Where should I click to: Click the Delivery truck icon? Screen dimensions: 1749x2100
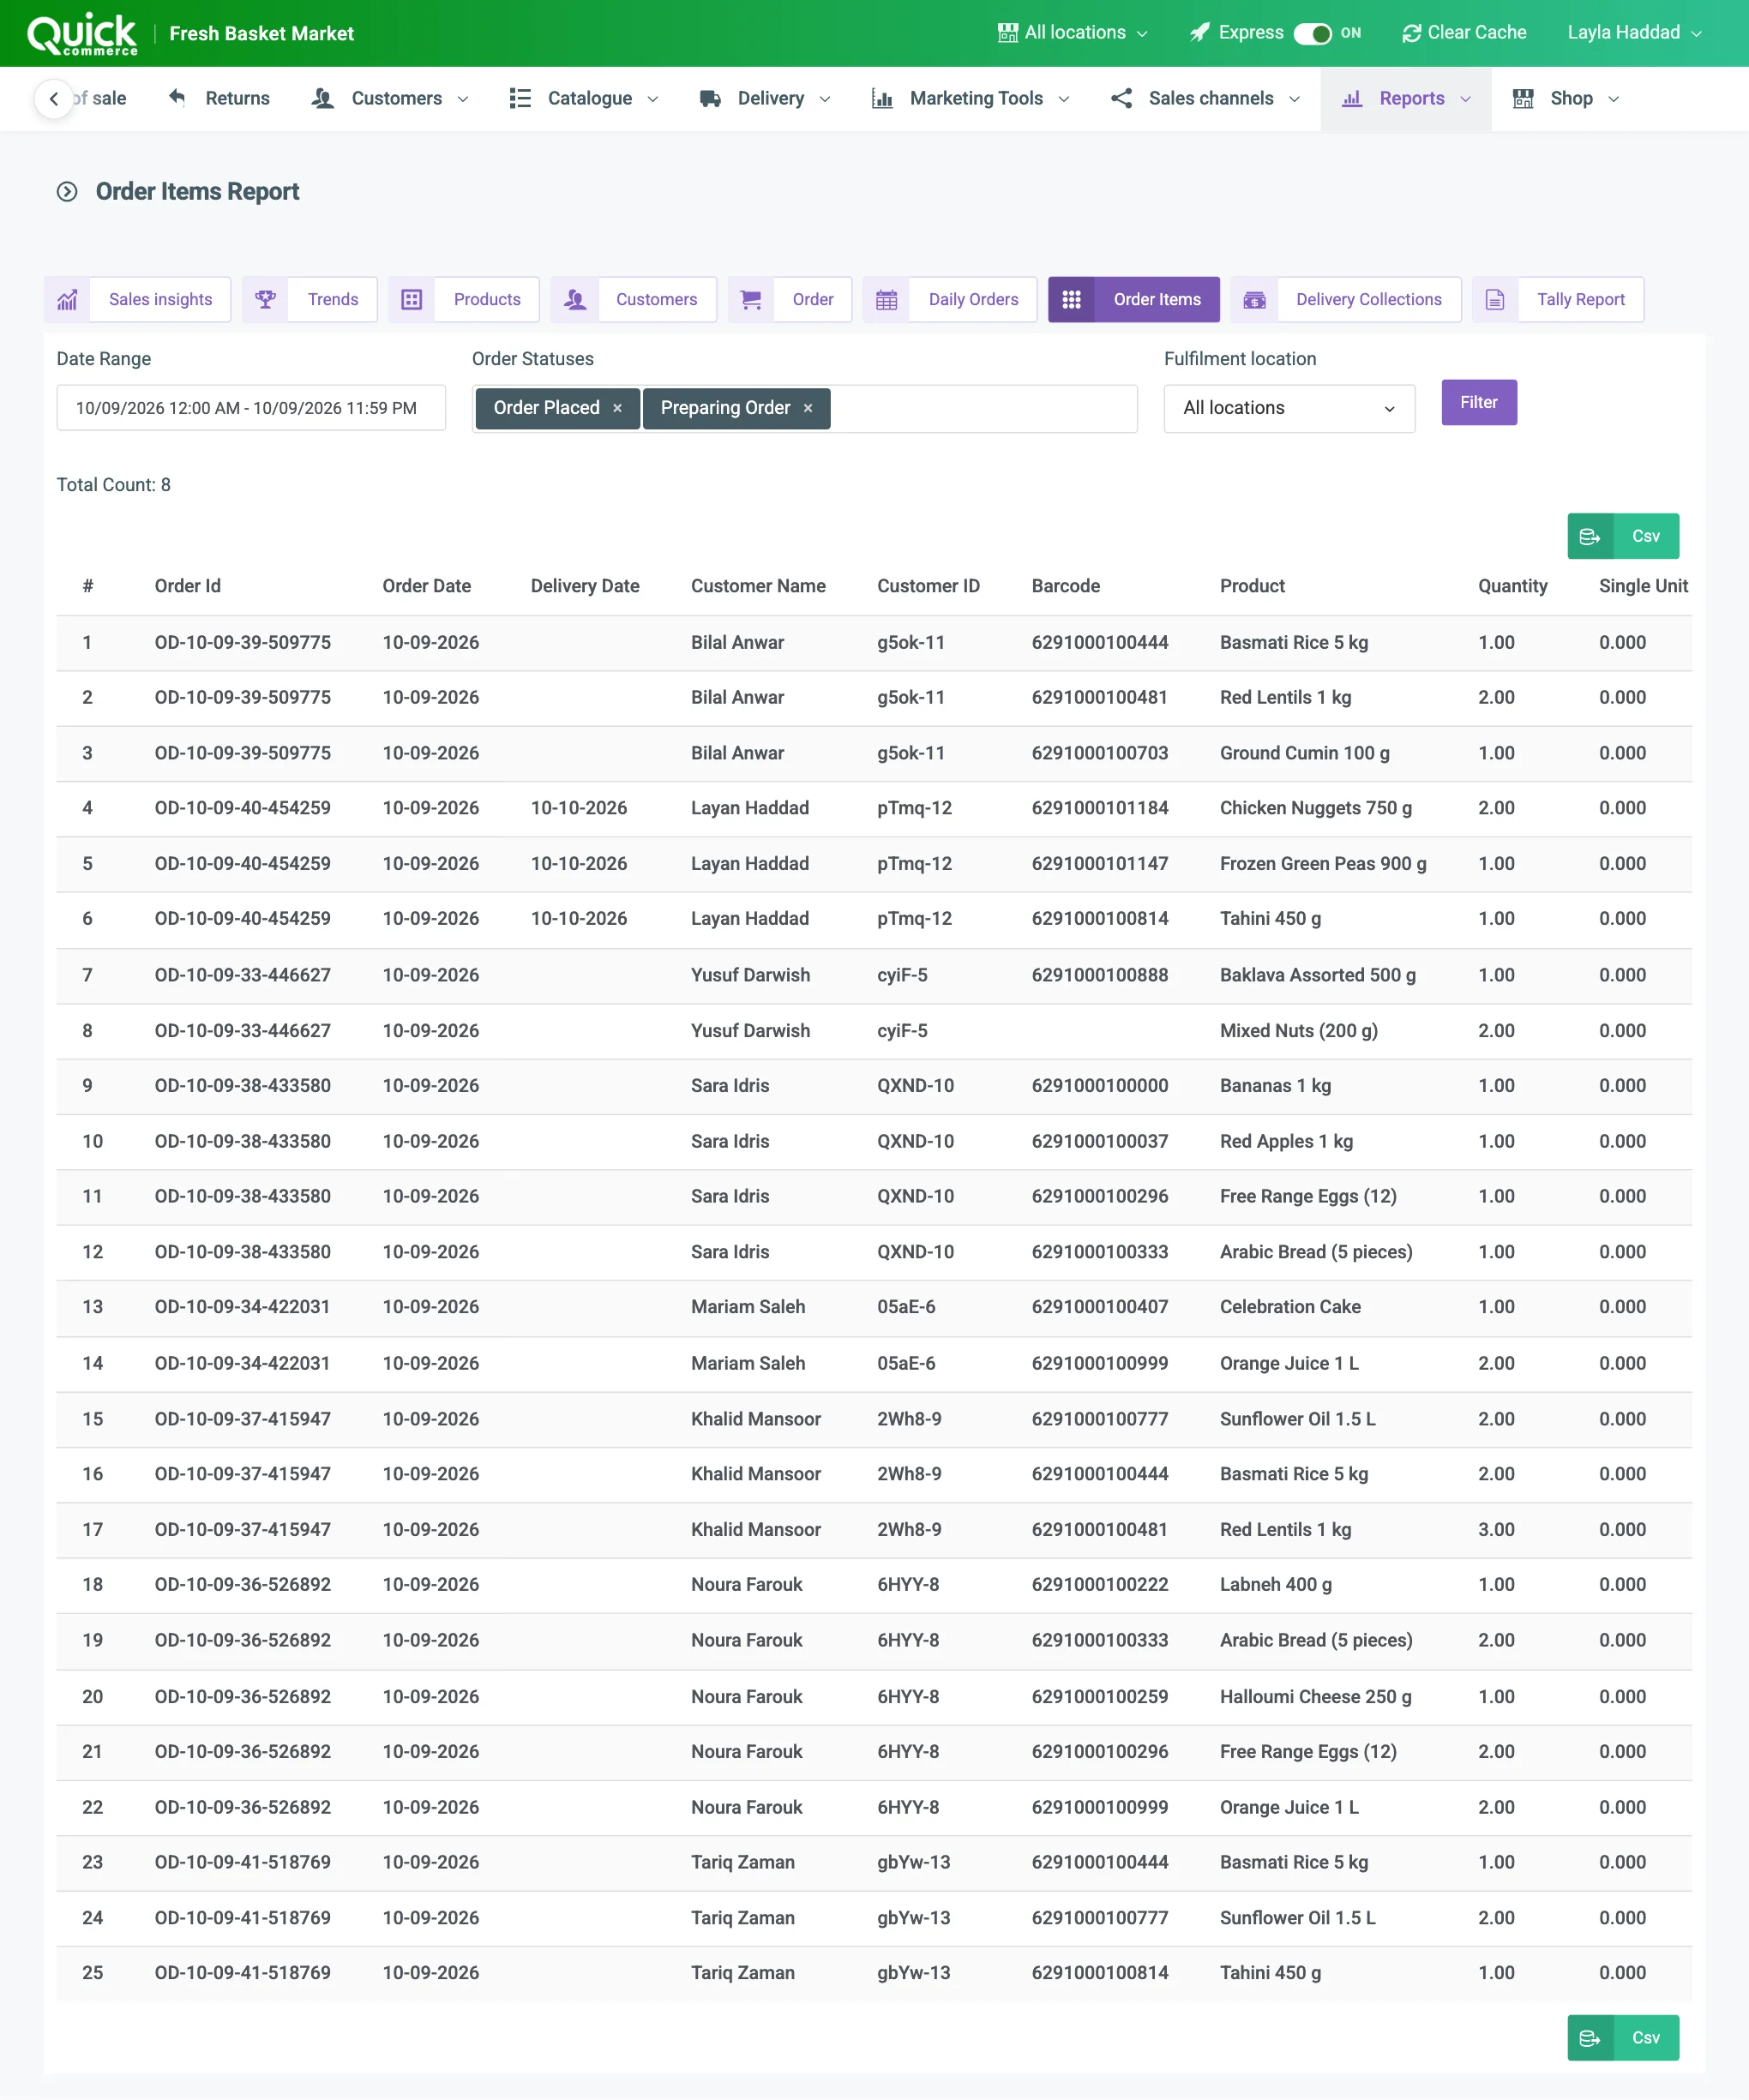click(x=710, y=98)
